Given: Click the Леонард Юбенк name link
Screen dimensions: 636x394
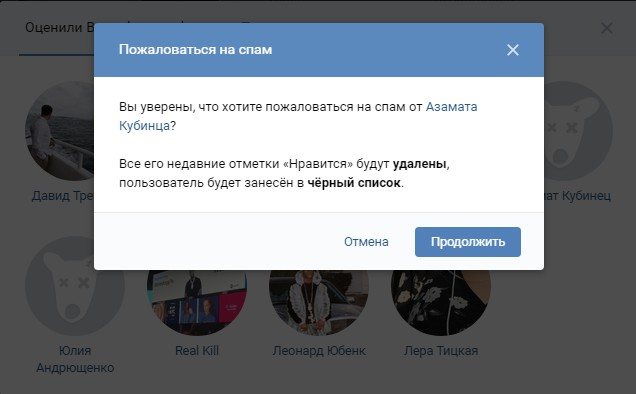Looking at the screenshot, I should coord(319,351).
